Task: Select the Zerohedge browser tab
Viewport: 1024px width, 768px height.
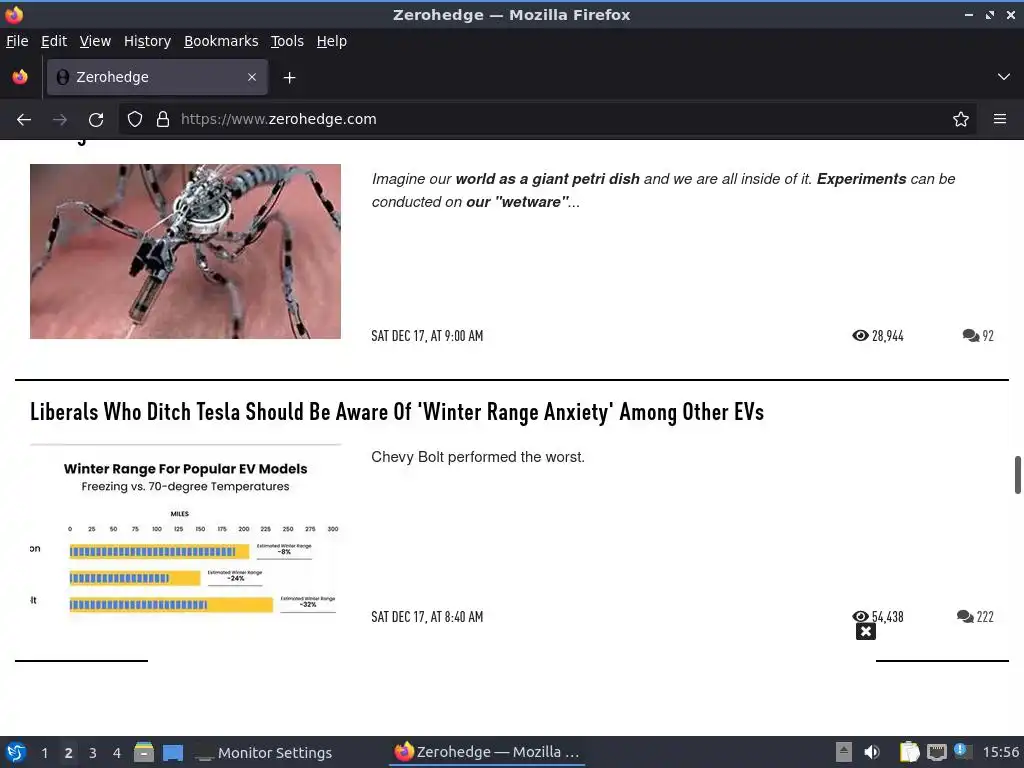Action: (157, 77)
